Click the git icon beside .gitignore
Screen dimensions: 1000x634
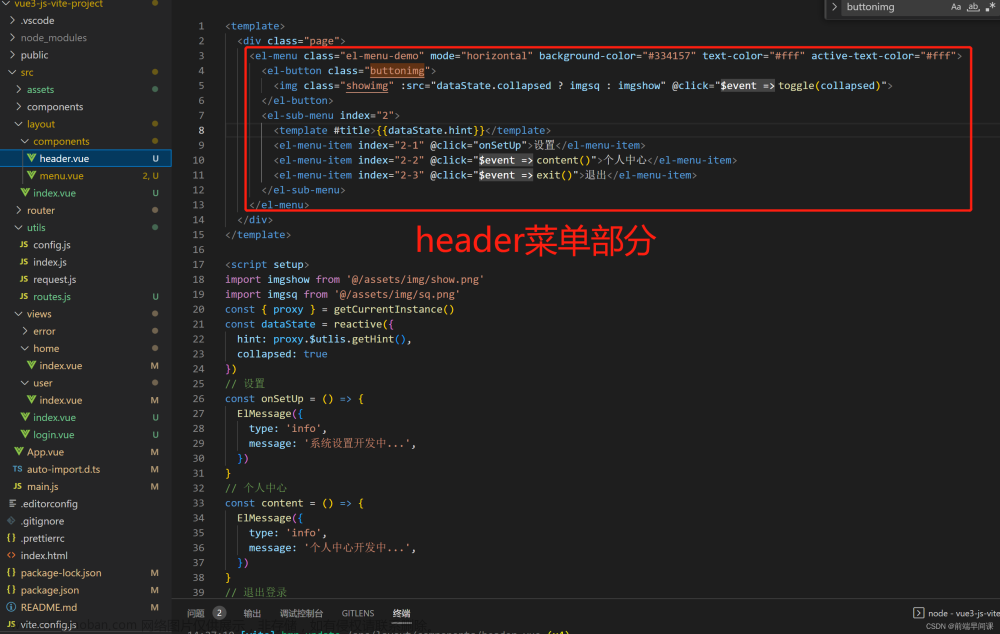(x=11, y=520)
